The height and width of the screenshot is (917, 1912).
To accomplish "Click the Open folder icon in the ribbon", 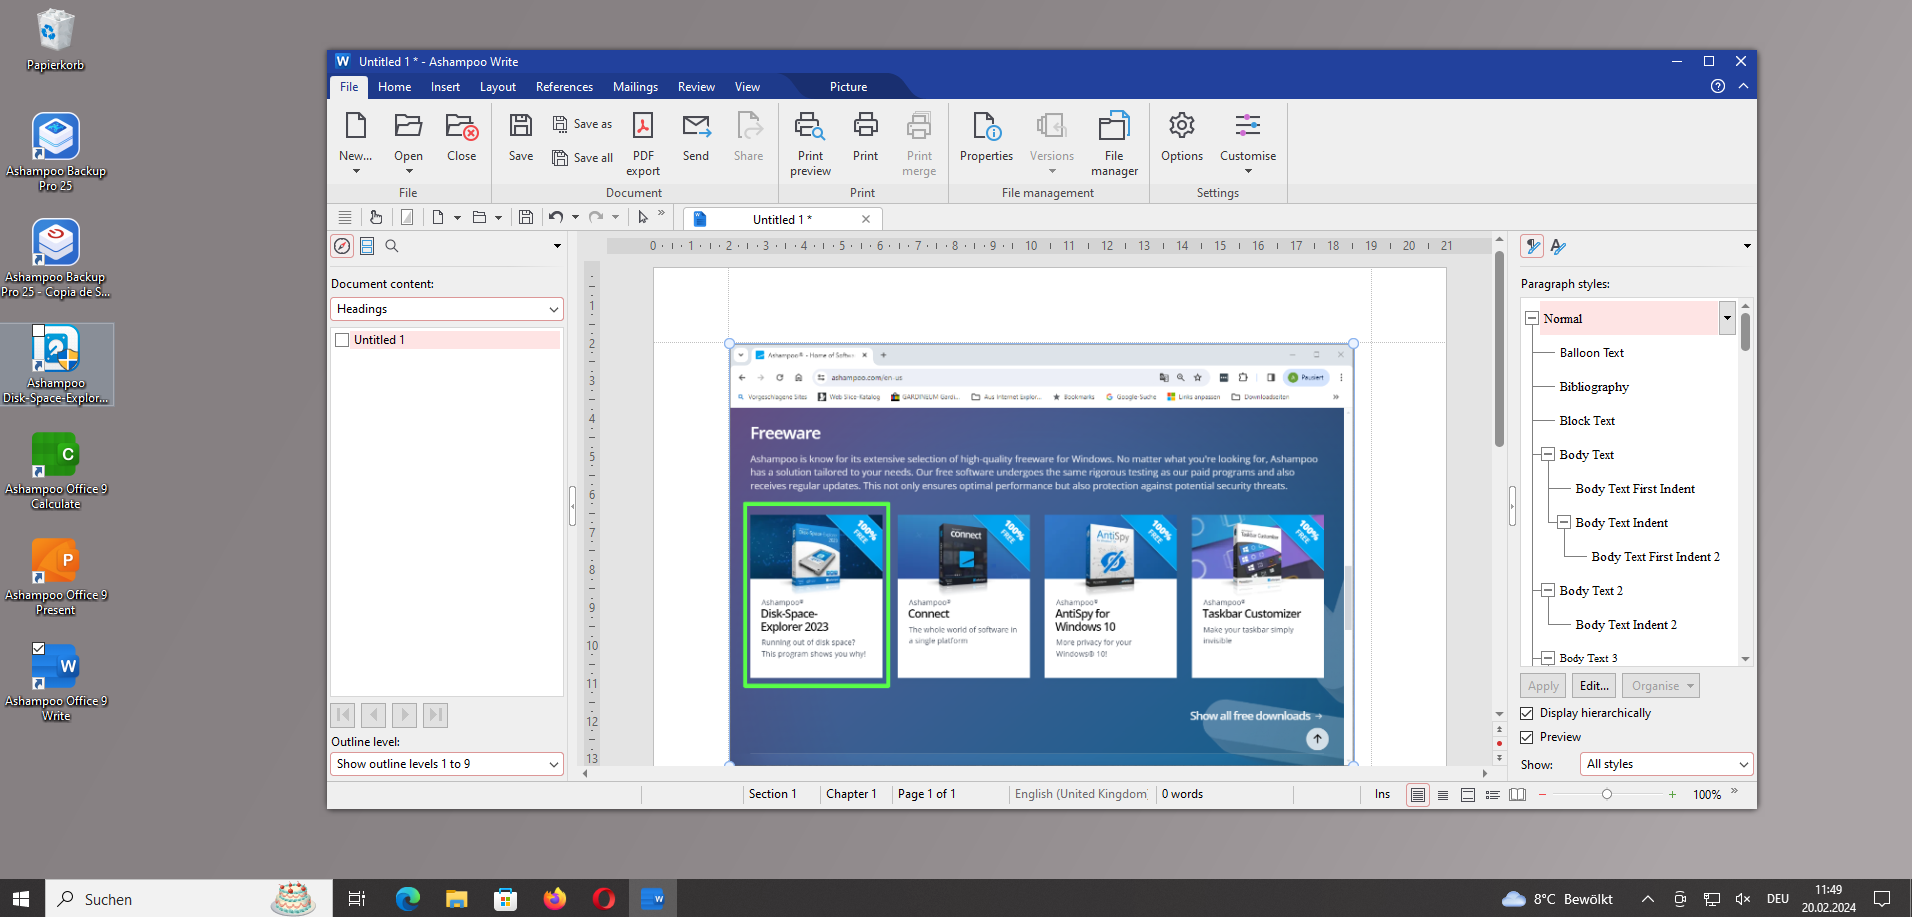I will (408, 126).
